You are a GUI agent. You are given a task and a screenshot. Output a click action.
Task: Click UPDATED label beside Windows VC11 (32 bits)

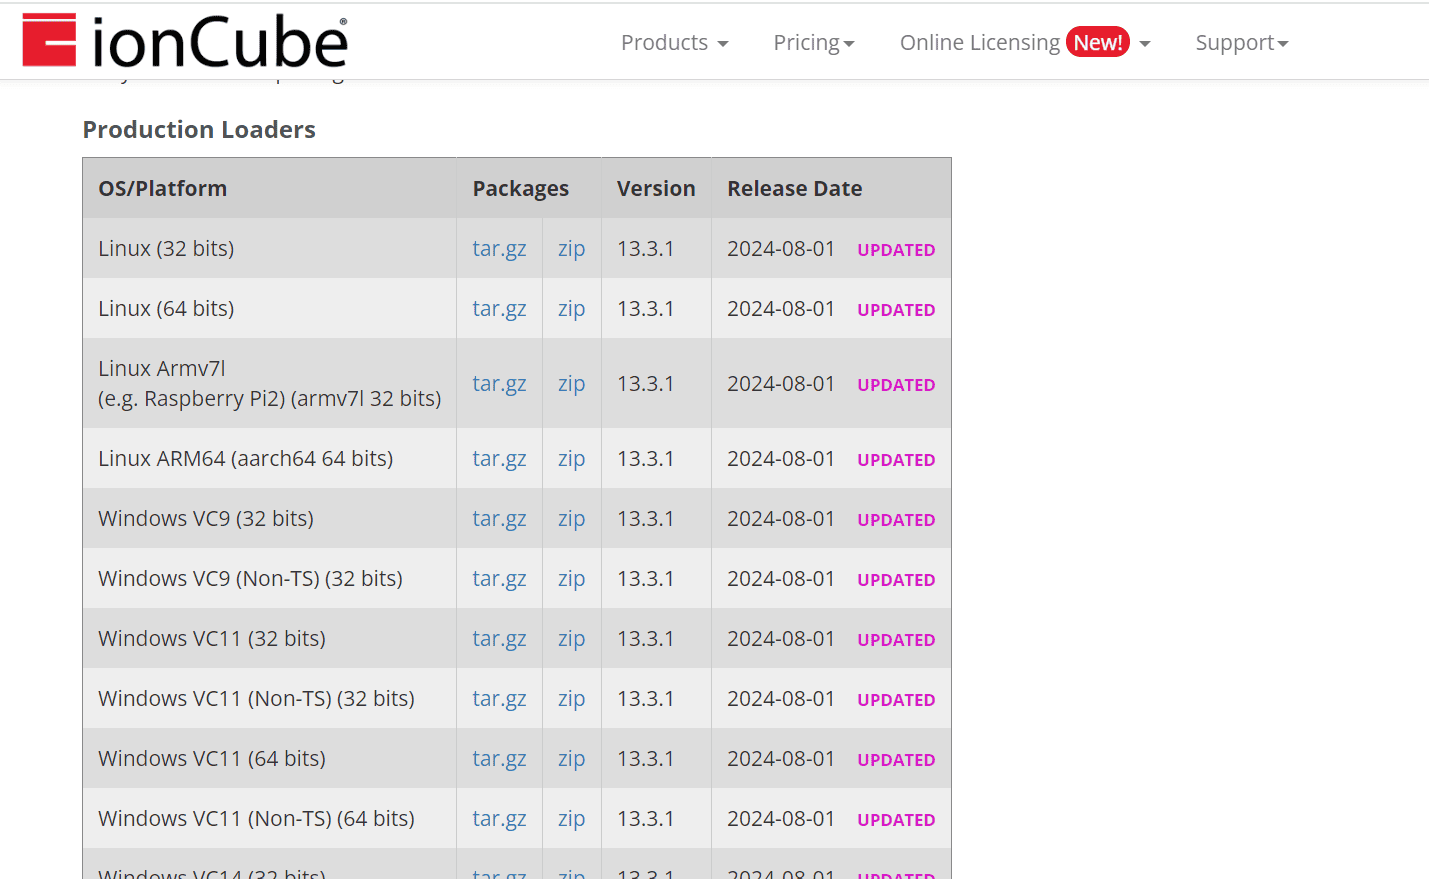click(x=895, y=639)
